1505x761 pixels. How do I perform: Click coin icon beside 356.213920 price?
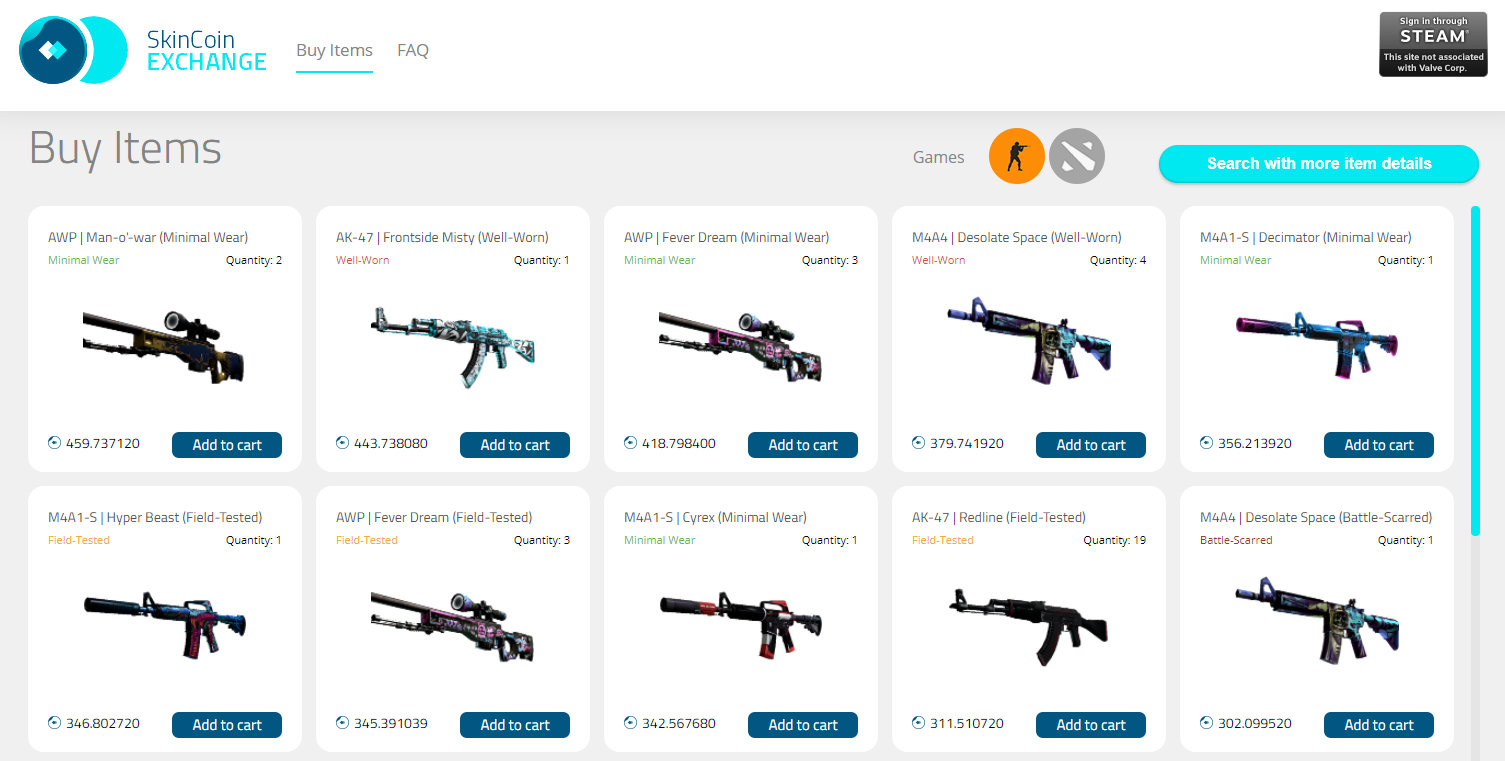click(x=1206, y=443)
